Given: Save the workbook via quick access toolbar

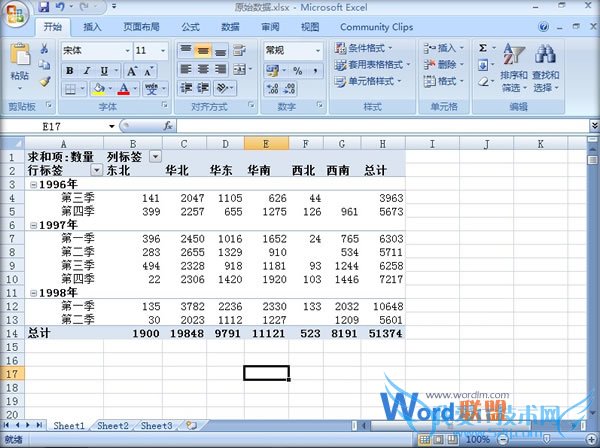Looking at the screenshot, I should 44,7.
